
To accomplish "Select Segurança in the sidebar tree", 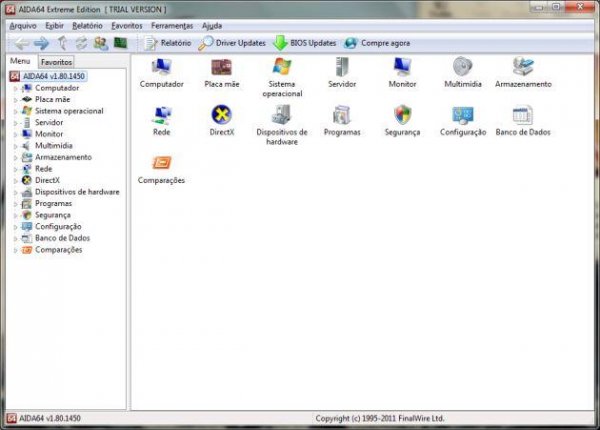I will (53, 215).
